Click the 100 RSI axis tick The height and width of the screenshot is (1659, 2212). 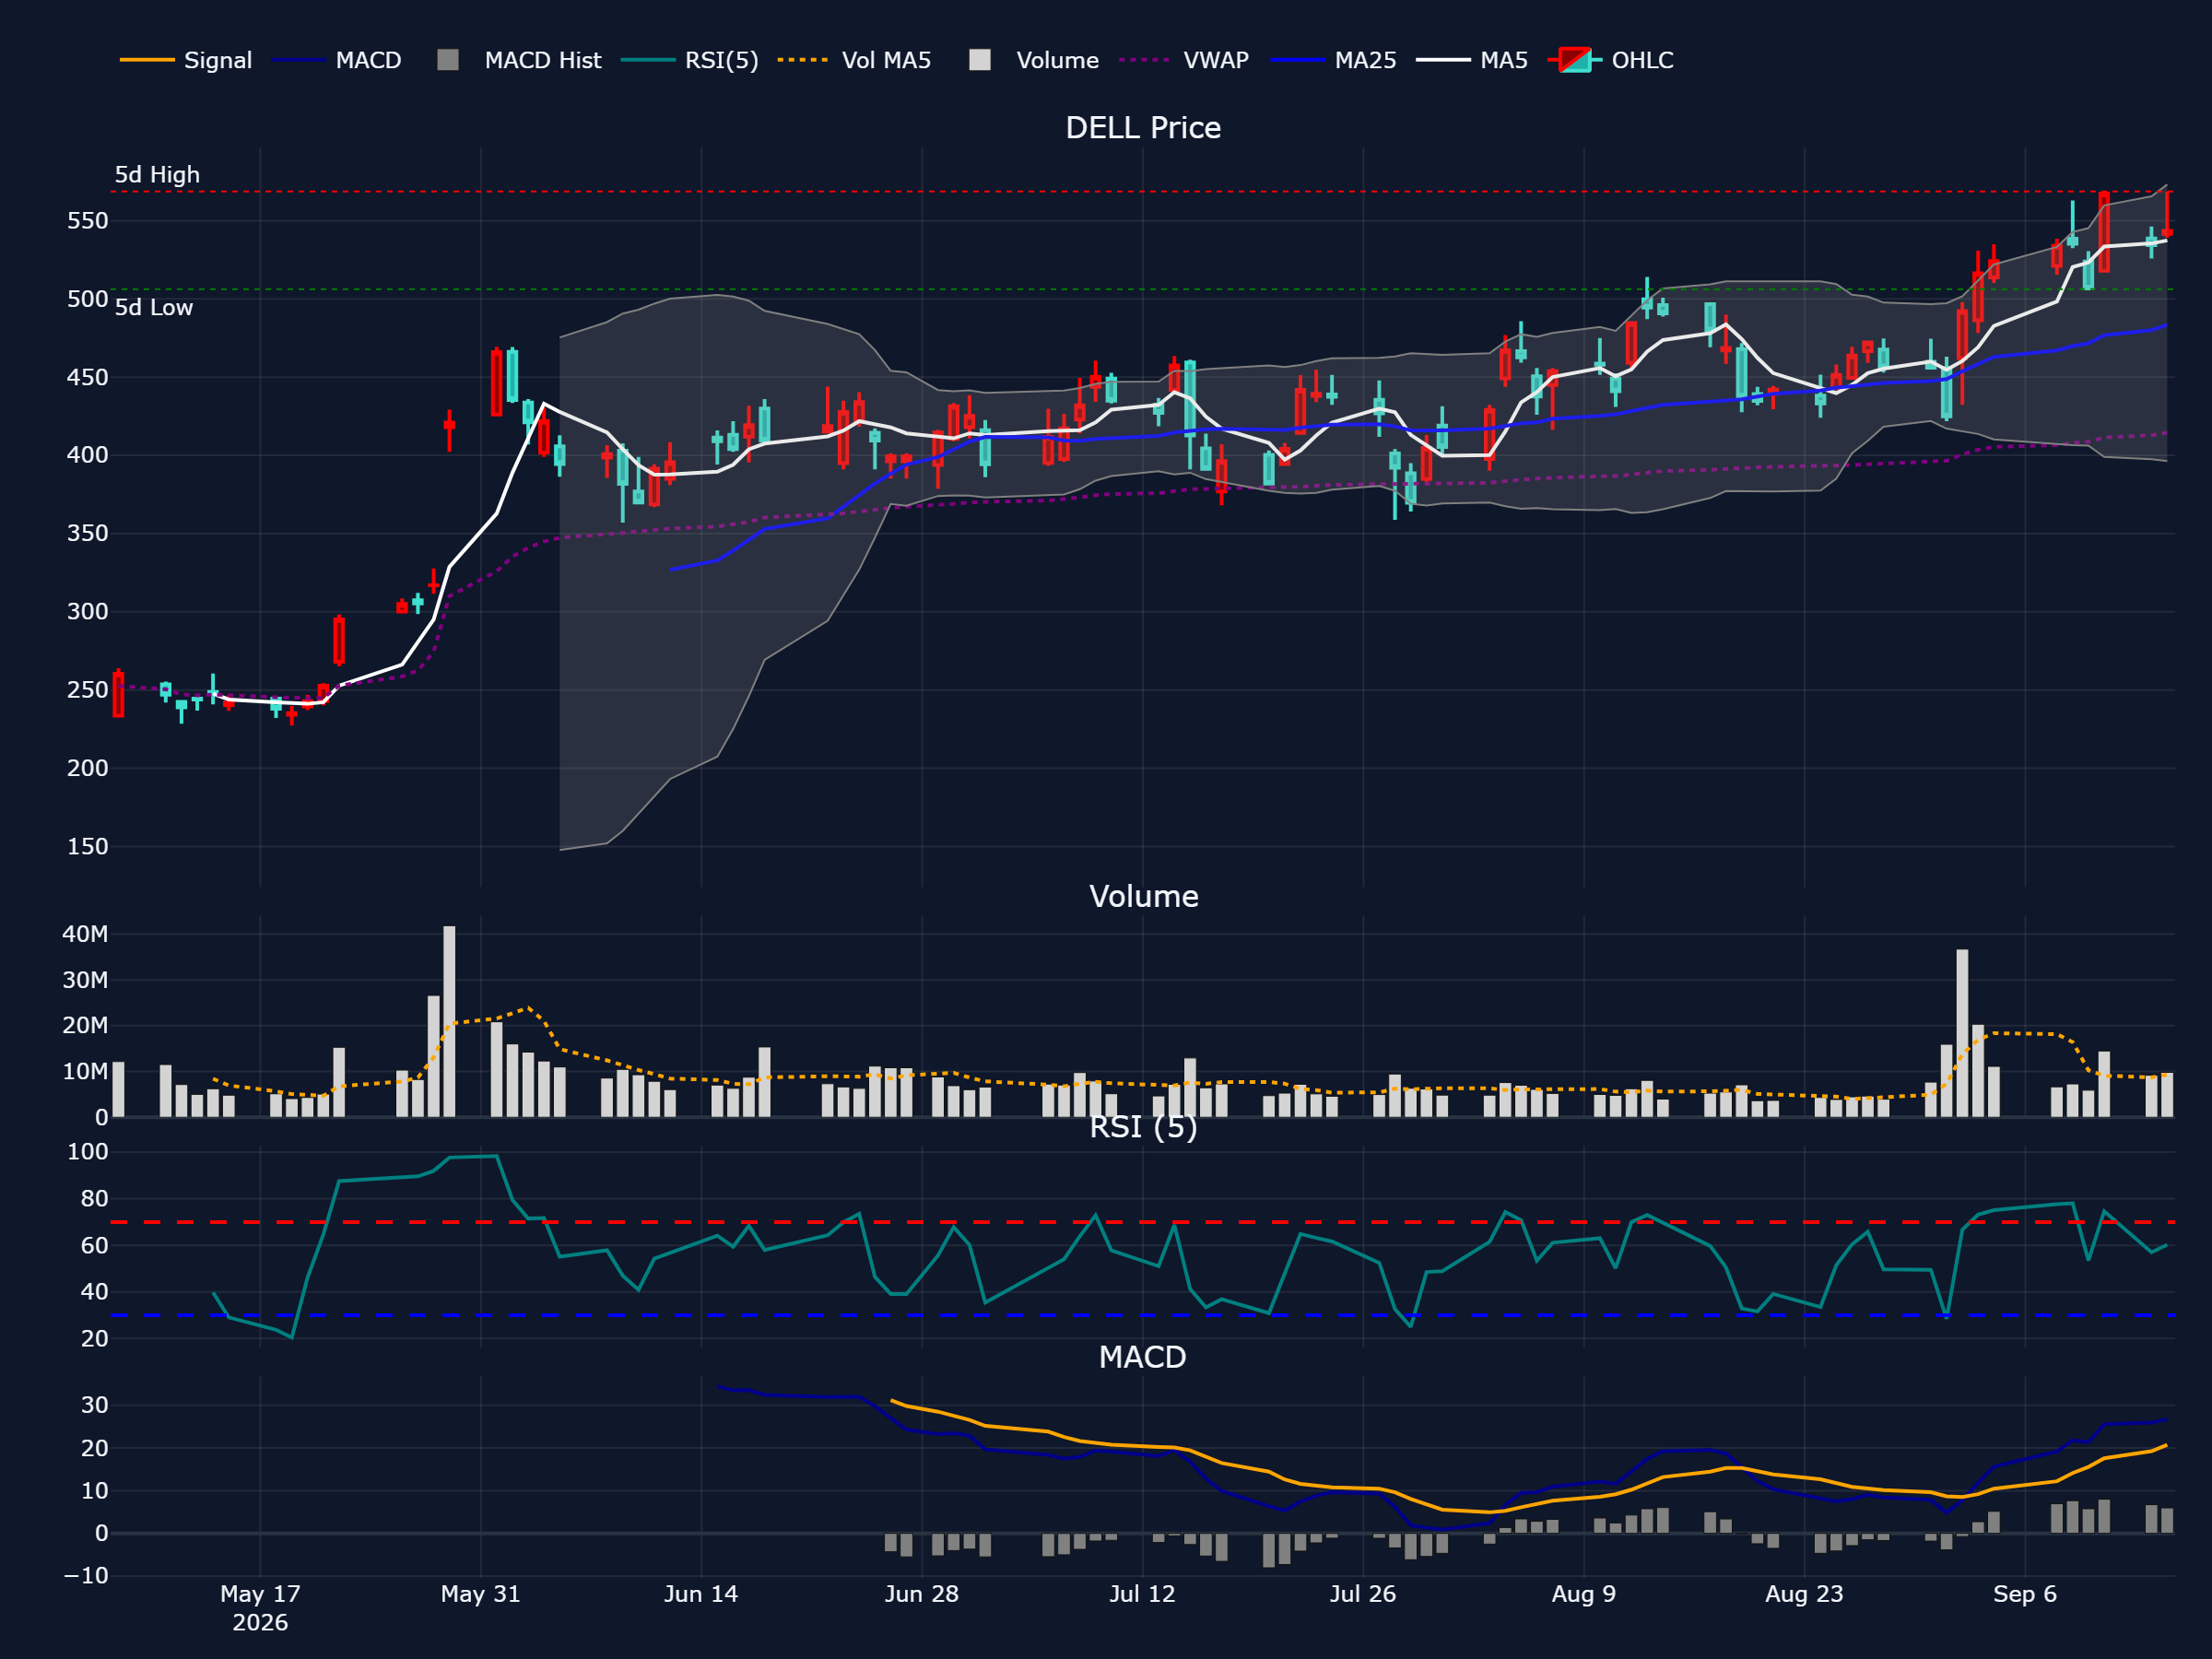point(88,1152)
